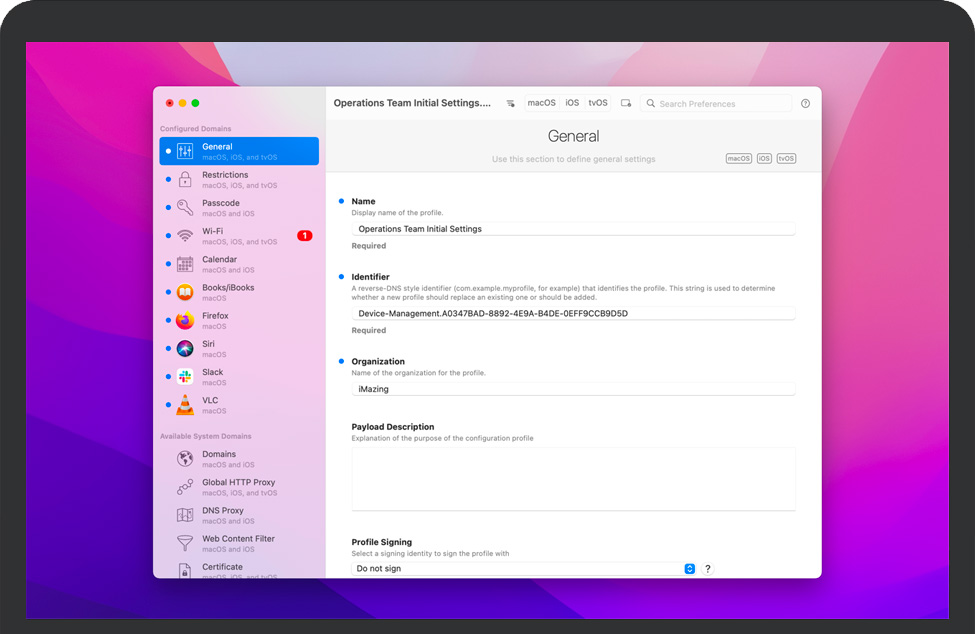Select the Passcode key icon
Viewport: 975px width, 634px height.
coord(185,208)
